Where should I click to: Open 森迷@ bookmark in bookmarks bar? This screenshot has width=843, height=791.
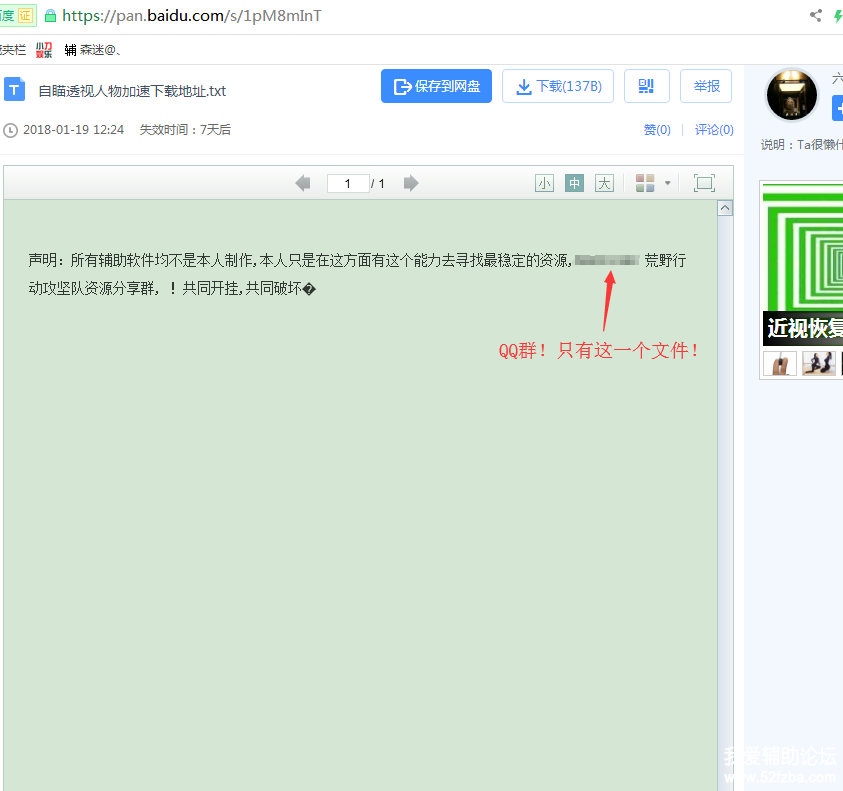tap(90, 50)
